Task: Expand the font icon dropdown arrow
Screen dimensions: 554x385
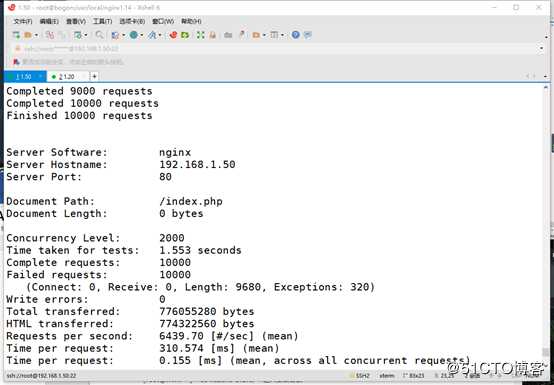Action: 160,35
